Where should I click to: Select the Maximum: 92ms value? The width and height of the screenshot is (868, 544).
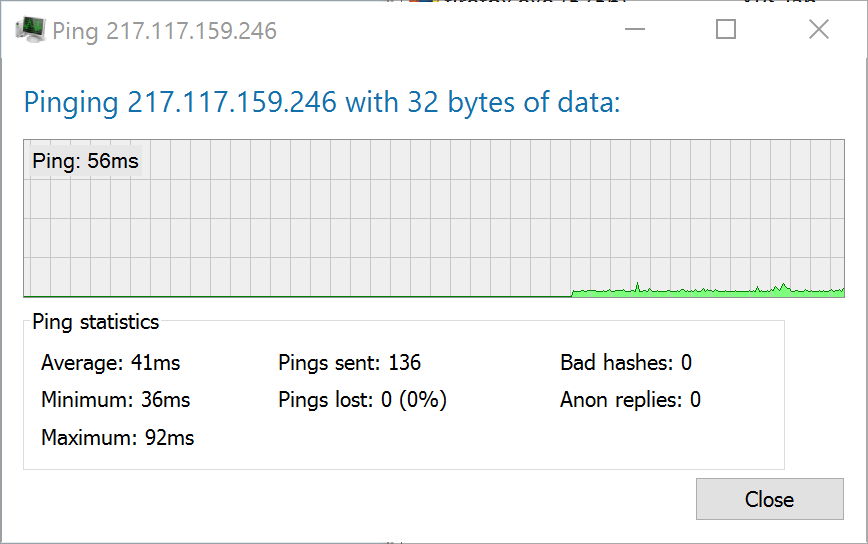point(117,438)
